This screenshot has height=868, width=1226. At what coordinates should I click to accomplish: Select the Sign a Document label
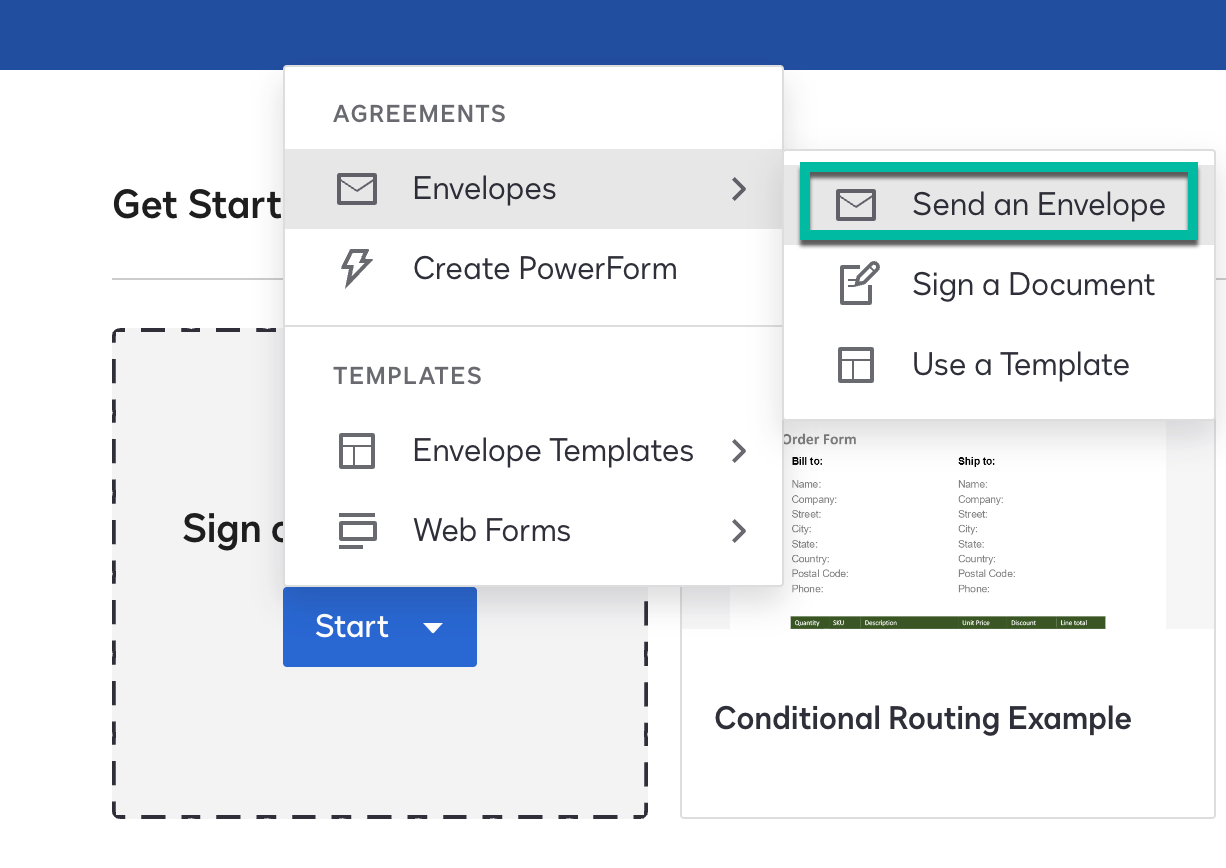pyautogui.click(x=1033, y=285)
